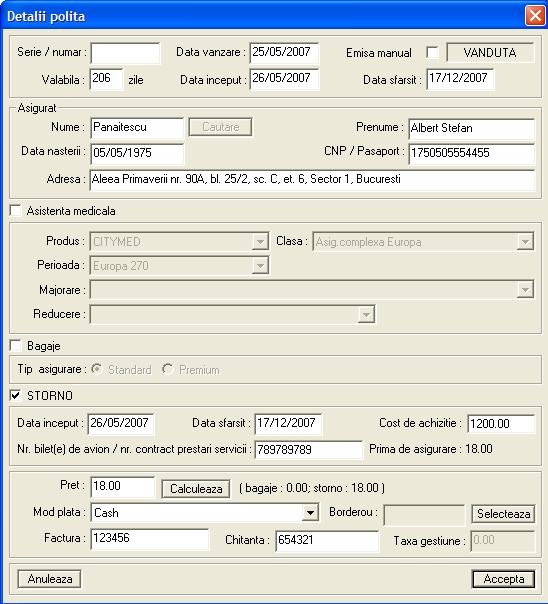Open the Clasa dropdown arrow

[525, 242]
